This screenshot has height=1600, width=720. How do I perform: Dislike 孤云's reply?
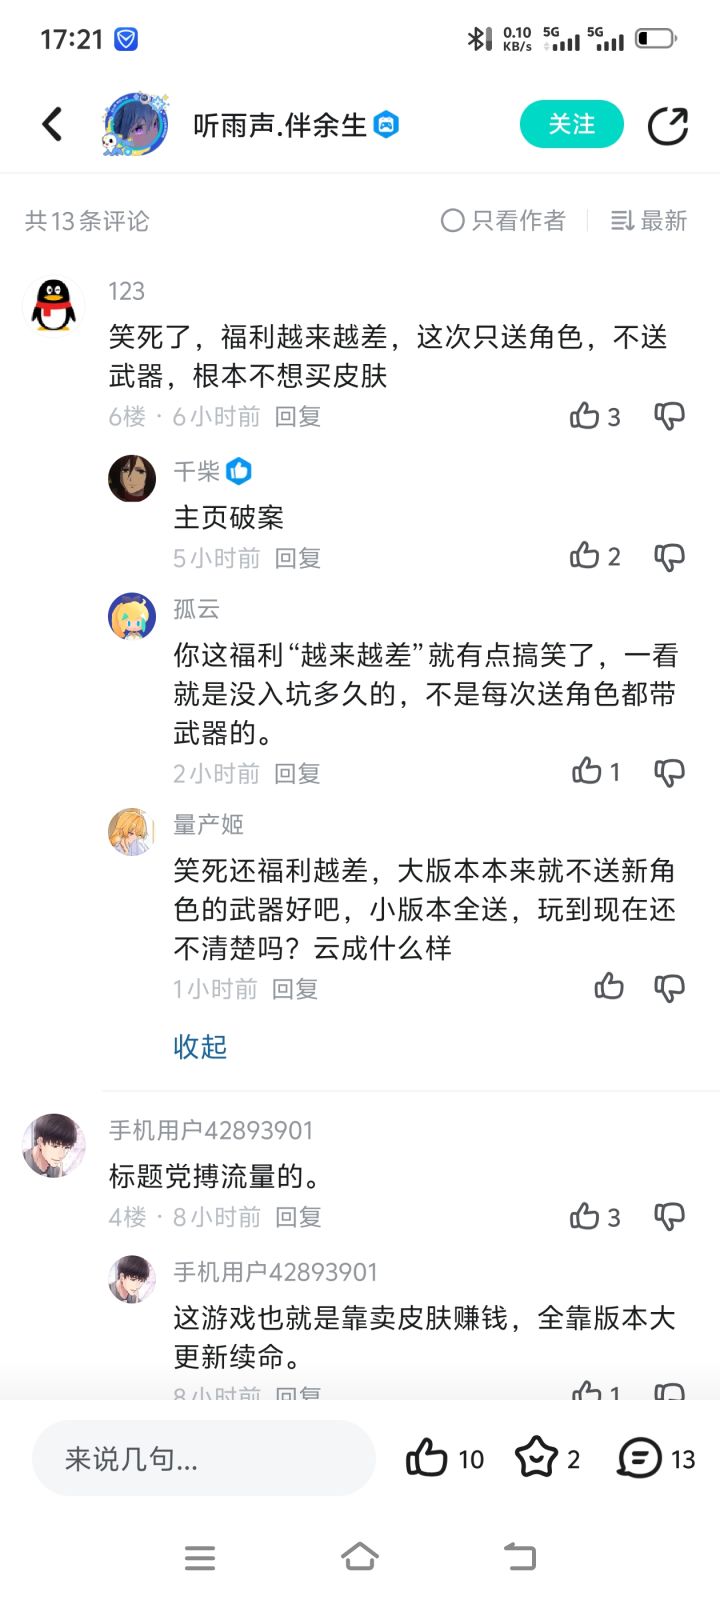coord(669,772)
